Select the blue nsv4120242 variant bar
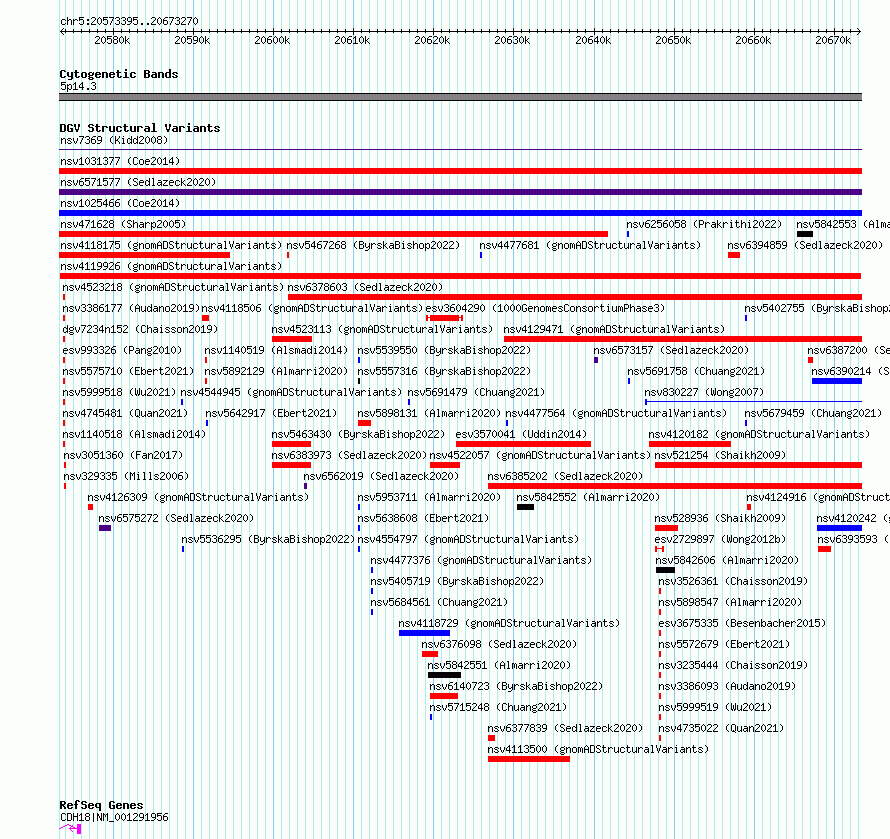This screenshot has height=839, width=890. (839, 528)
